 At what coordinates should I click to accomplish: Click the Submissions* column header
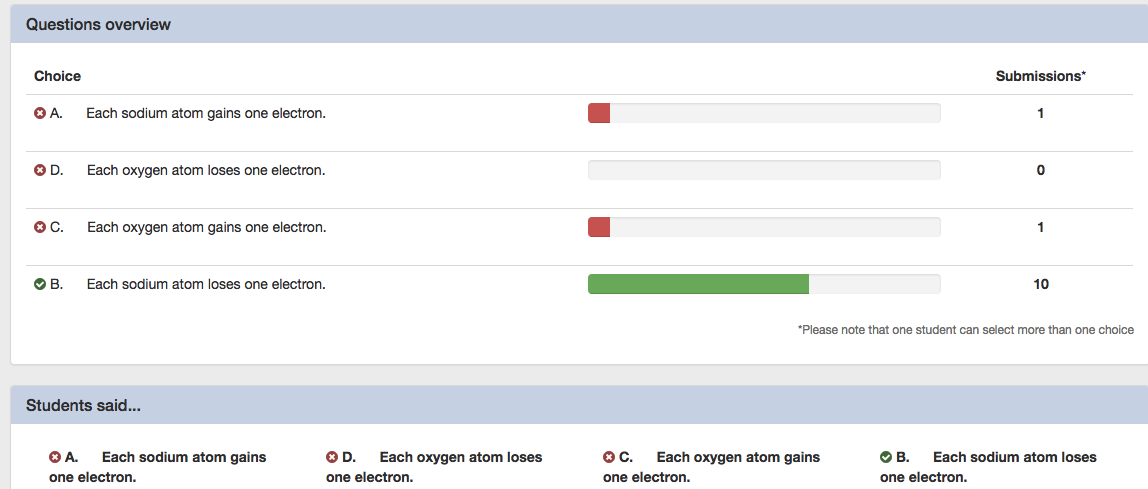(1040, 76)
